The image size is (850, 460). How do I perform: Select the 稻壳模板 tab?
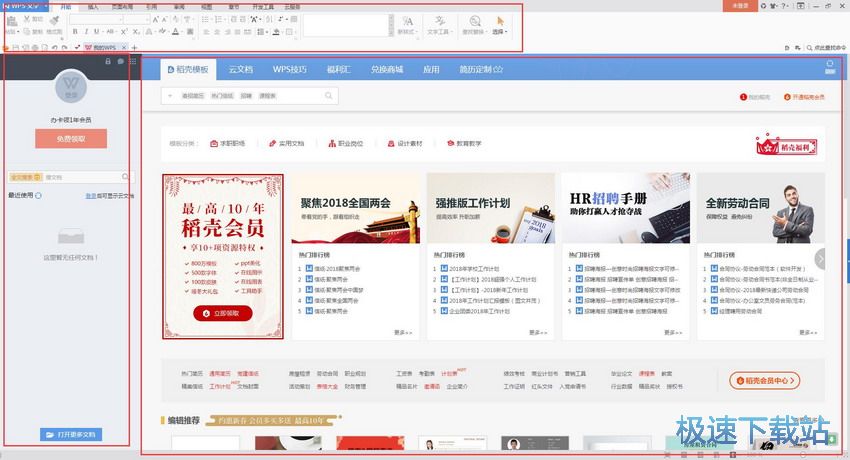188,69
